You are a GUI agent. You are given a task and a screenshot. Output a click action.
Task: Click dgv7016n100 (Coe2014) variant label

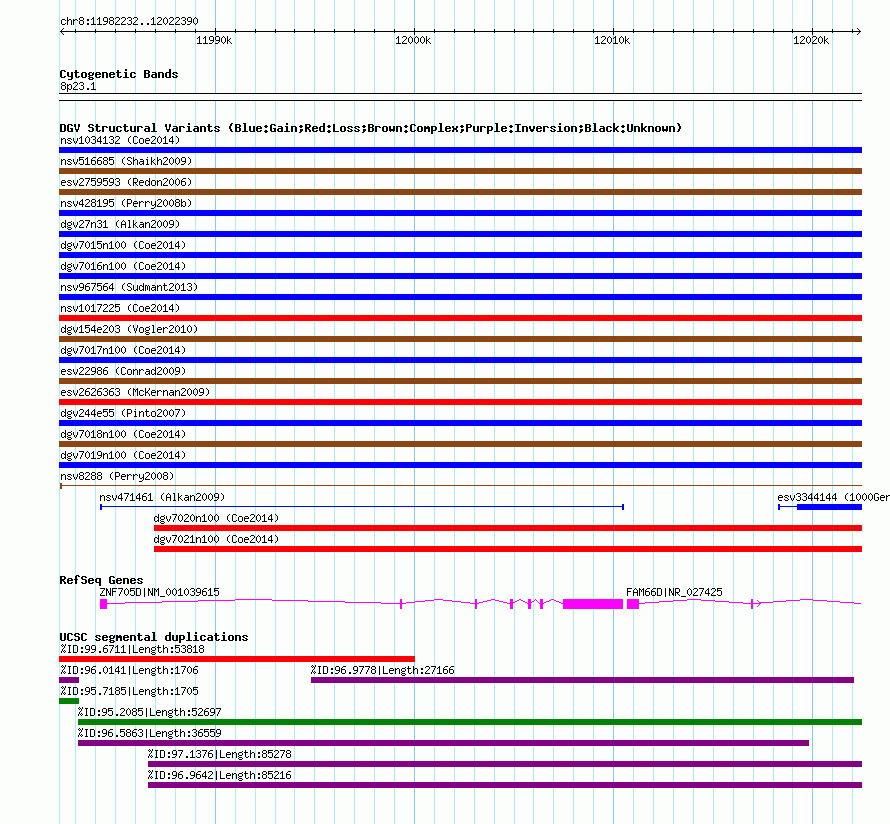pos(123,266)
